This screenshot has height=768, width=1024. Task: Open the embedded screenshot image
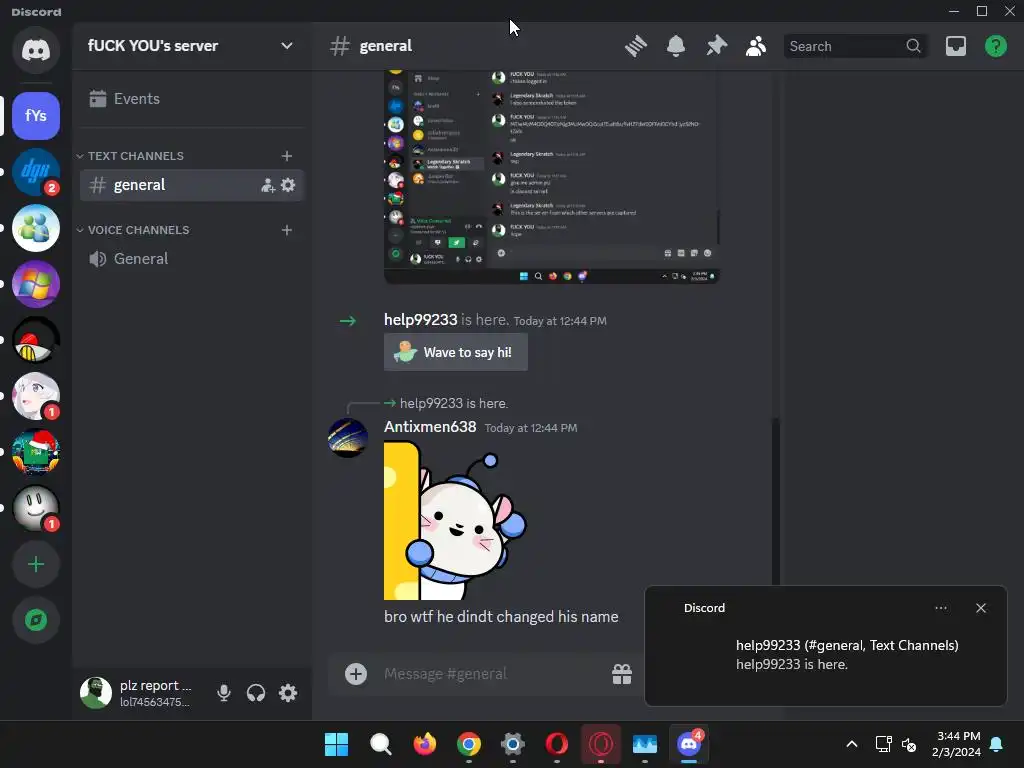pos(552,178)
